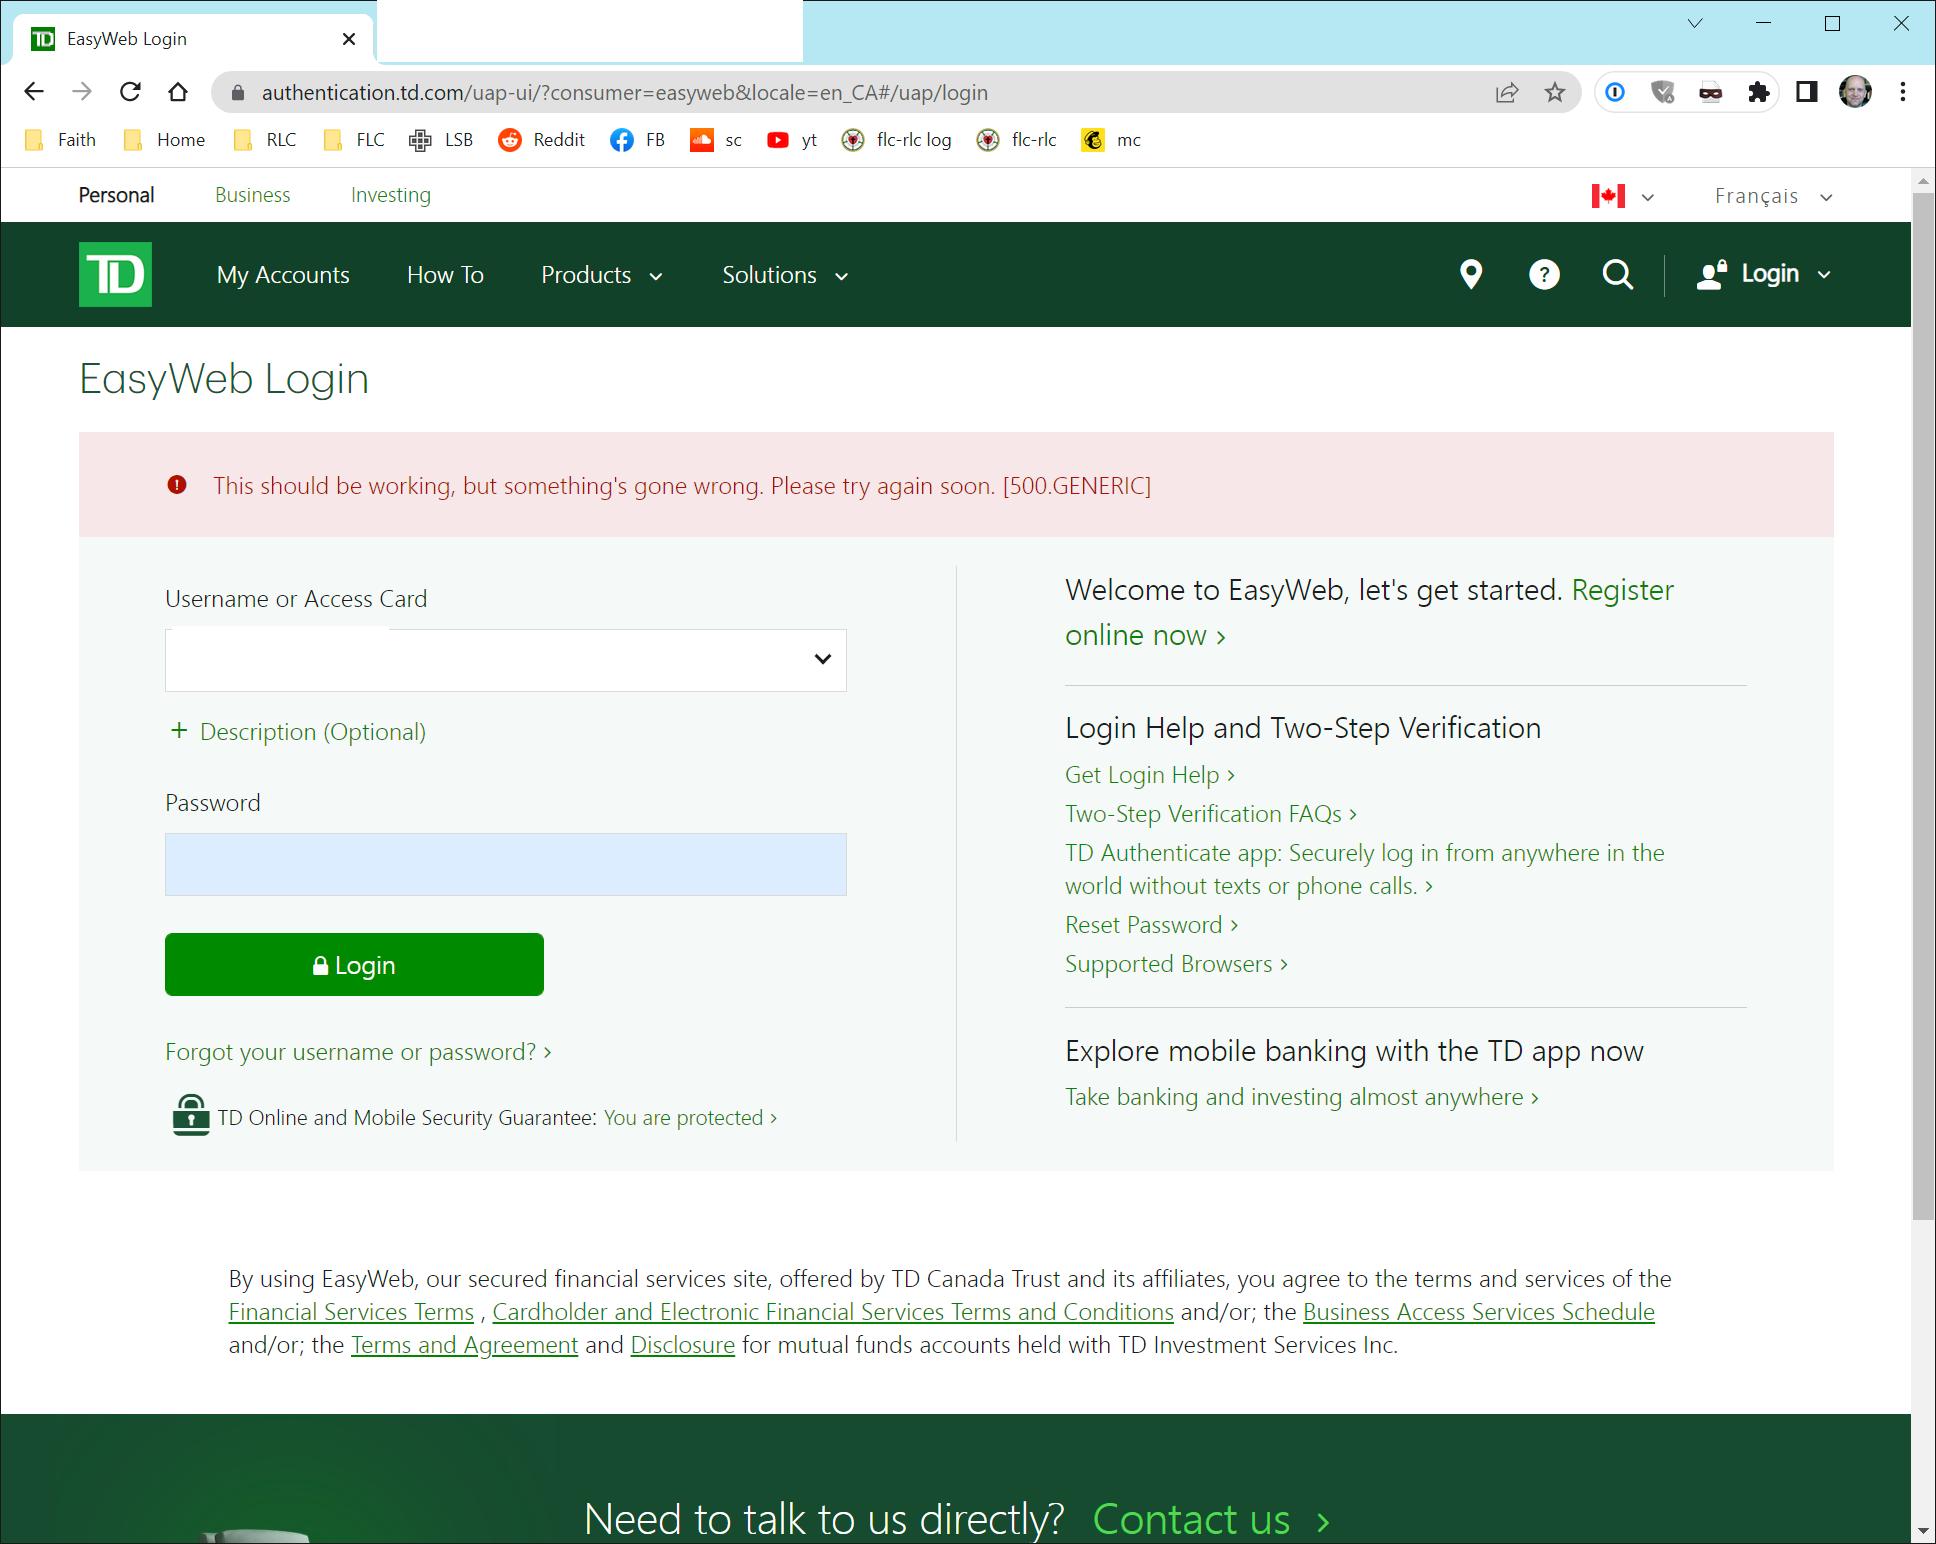
Task: Expand the Products dropdown
Action: tap(601, 275)
